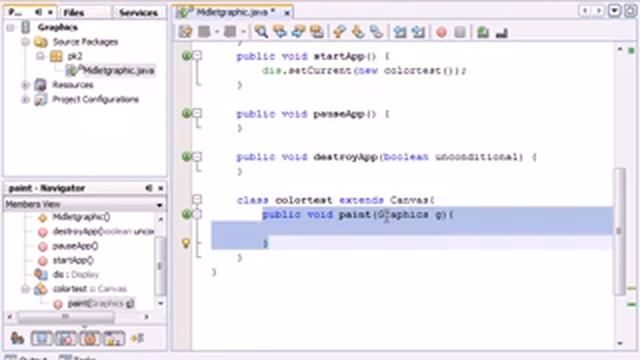Close the Midletgraphic.java editor tab
Viewport: 640px width, 360px height.
pyautogui.click(x=287, y=13)
